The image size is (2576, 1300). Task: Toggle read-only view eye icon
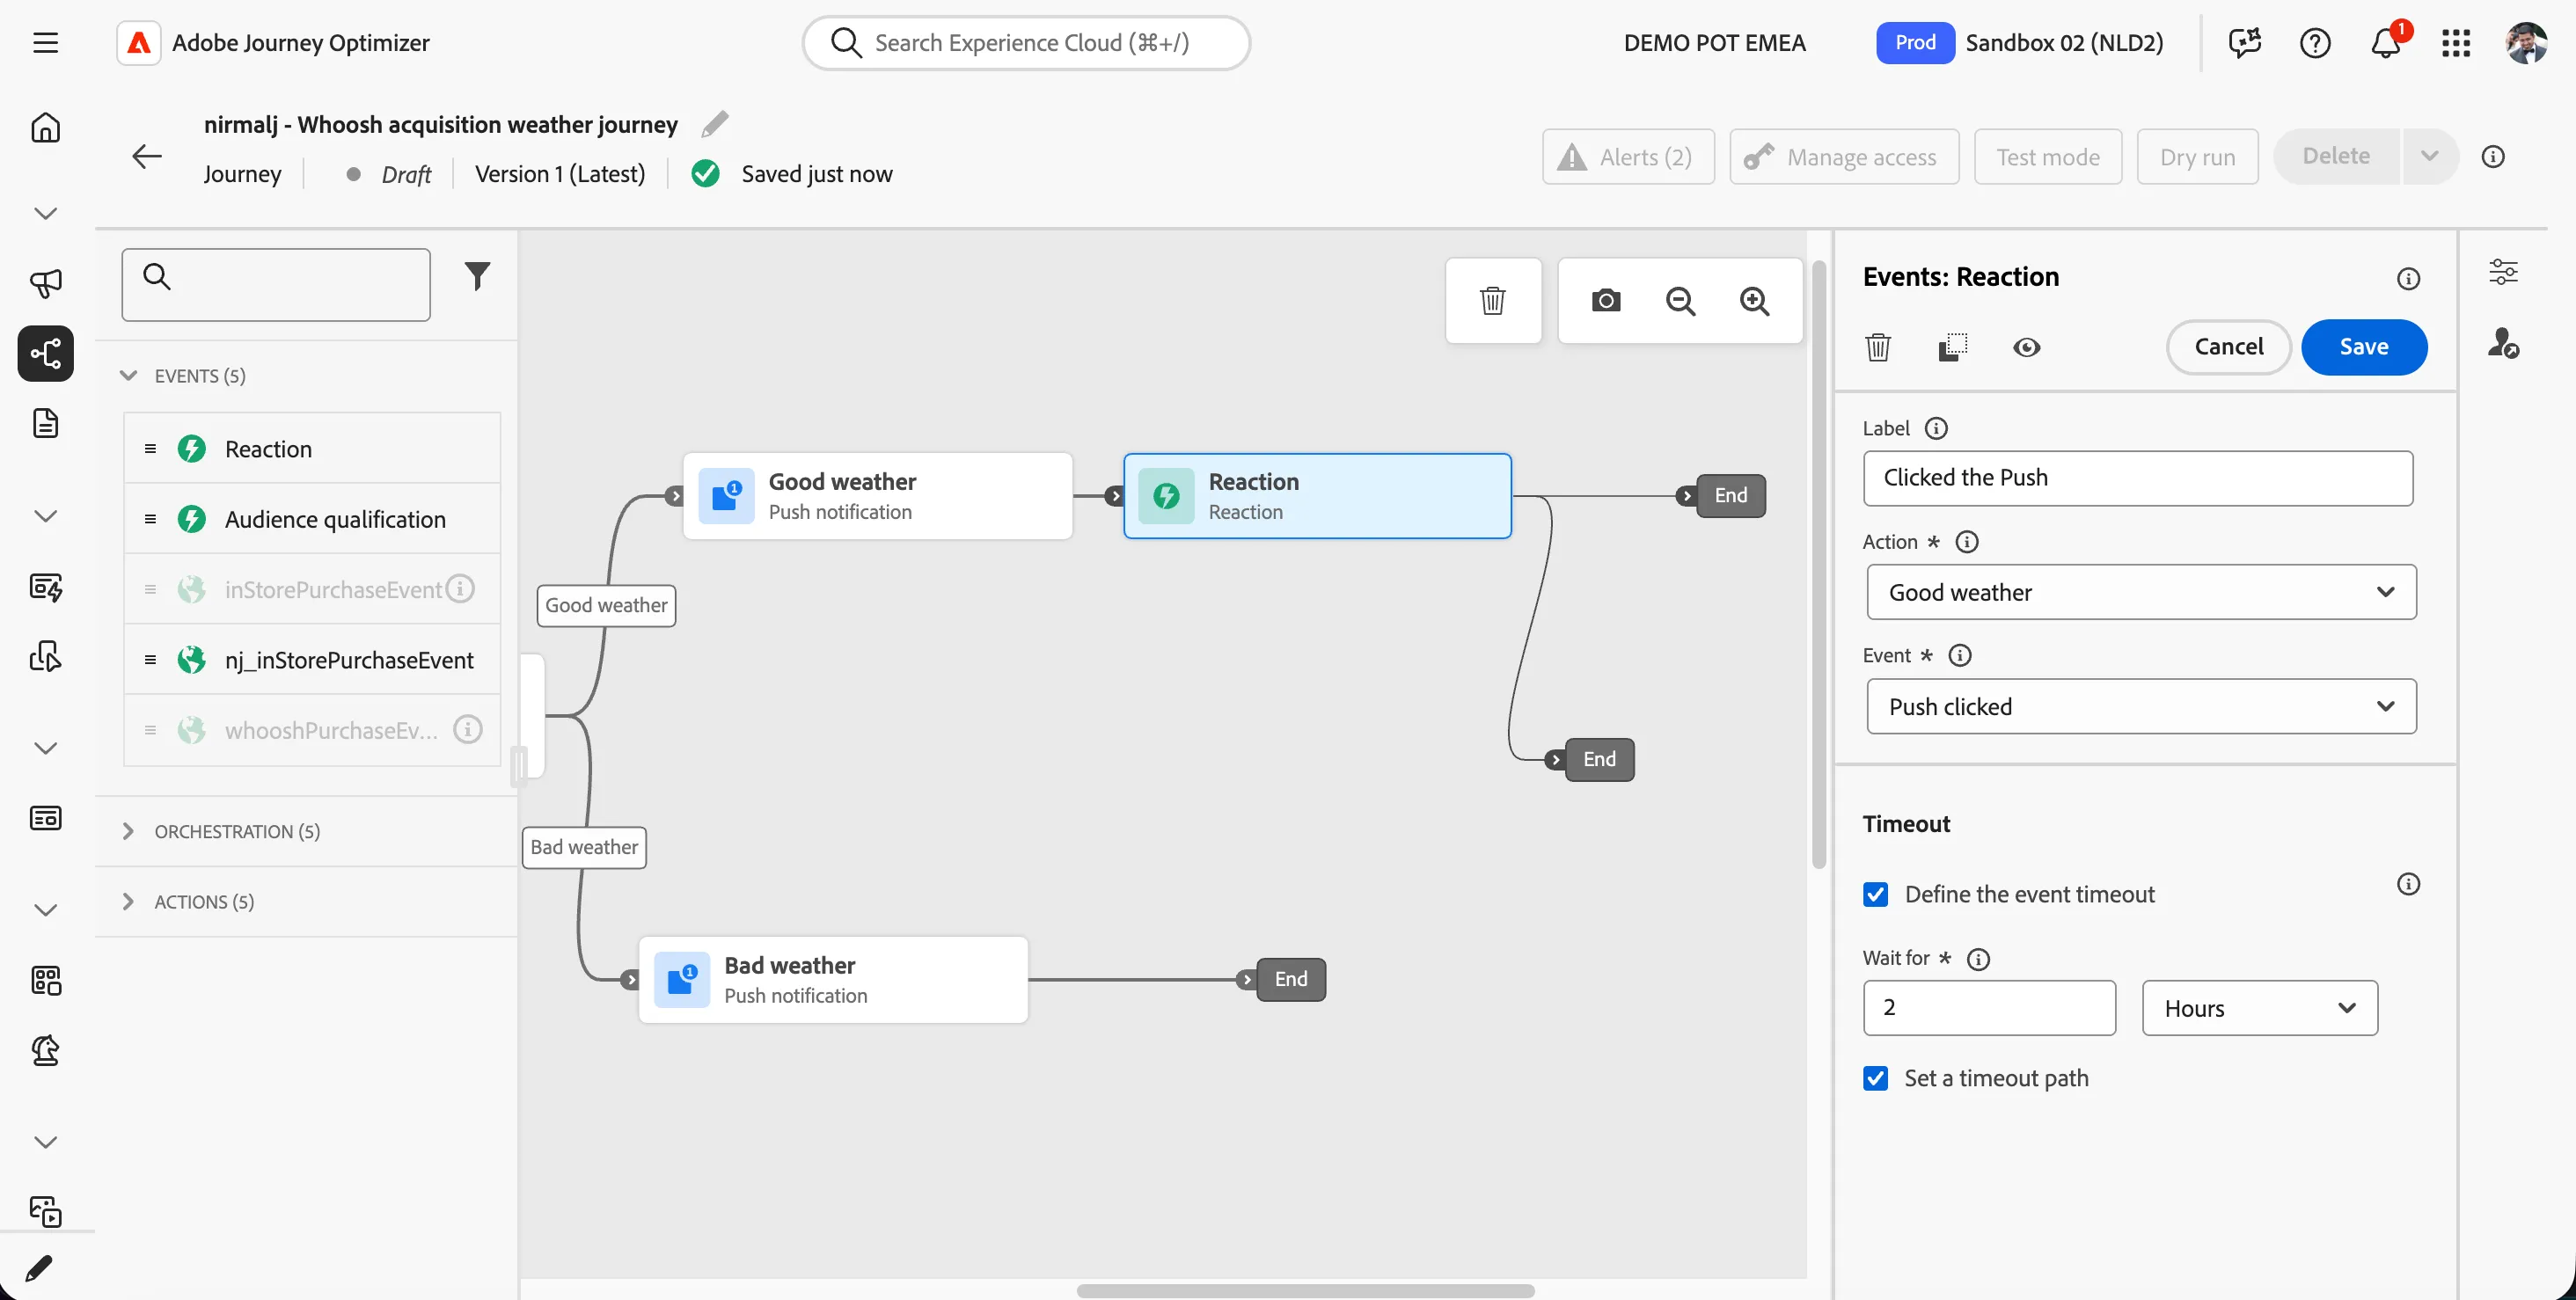point(2026,347)
